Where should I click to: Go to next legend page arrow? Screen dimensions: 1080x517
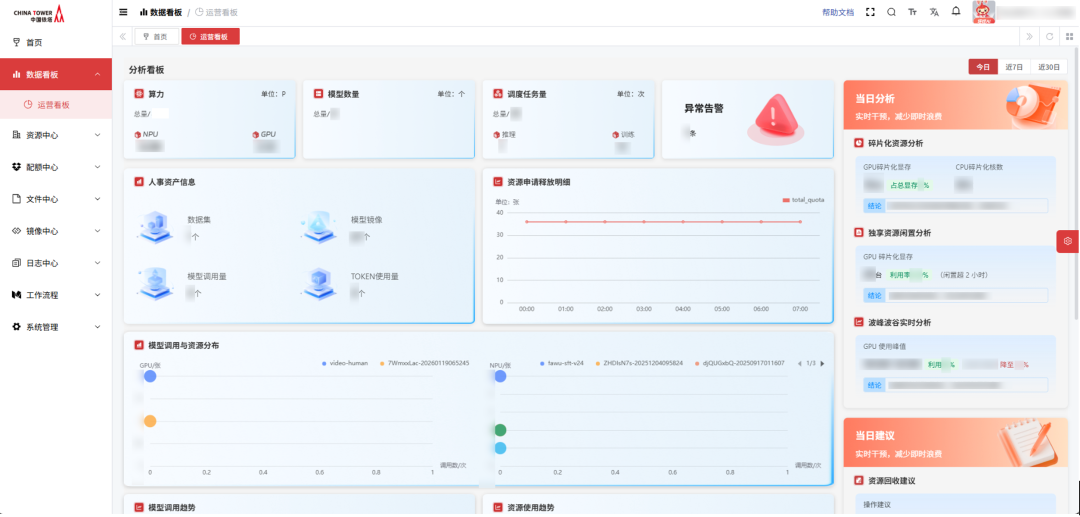(822, 363)
